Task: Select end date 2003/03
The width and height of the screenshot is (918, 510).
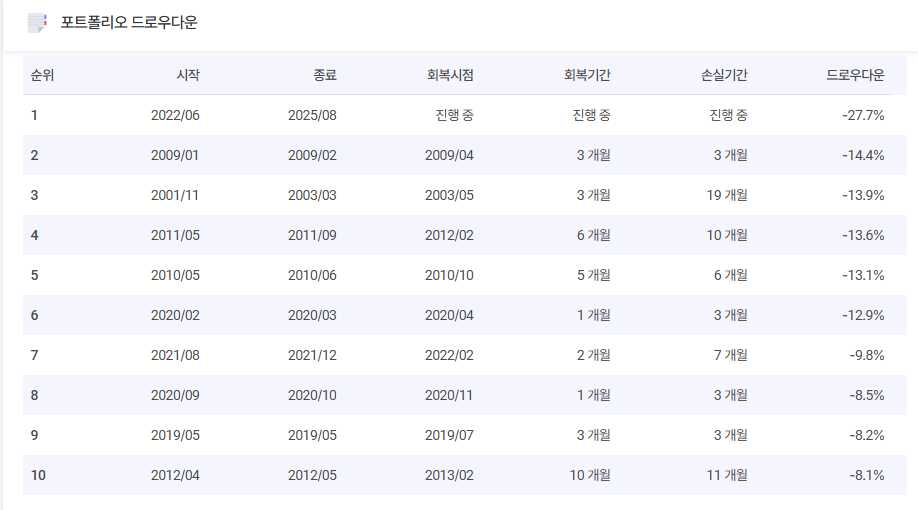Action: 312,195
